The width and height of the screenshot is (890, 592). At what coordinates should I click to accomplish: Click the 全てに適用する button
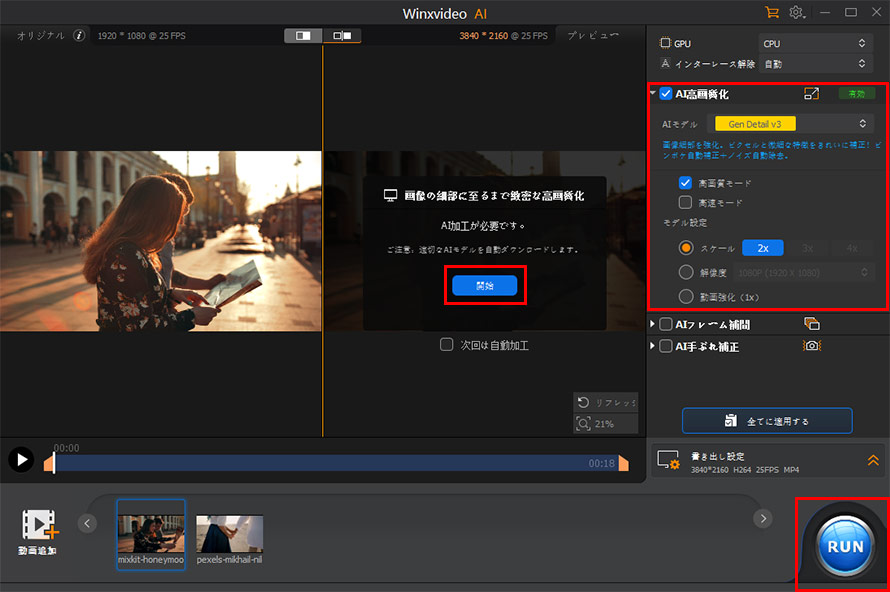(767, 421)
